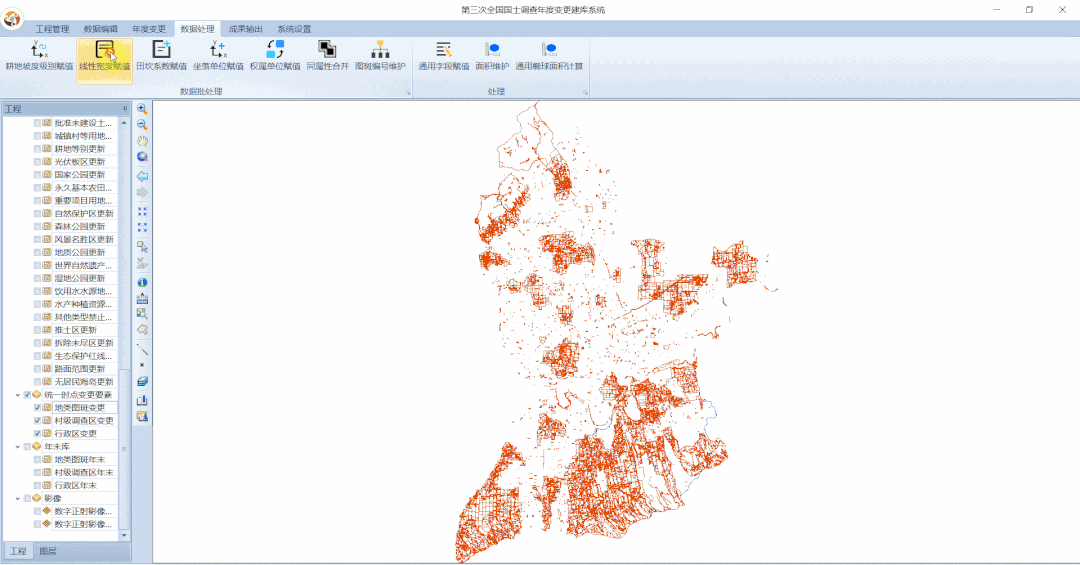
Task: Click the application logo button
Action: click(12, 18)
